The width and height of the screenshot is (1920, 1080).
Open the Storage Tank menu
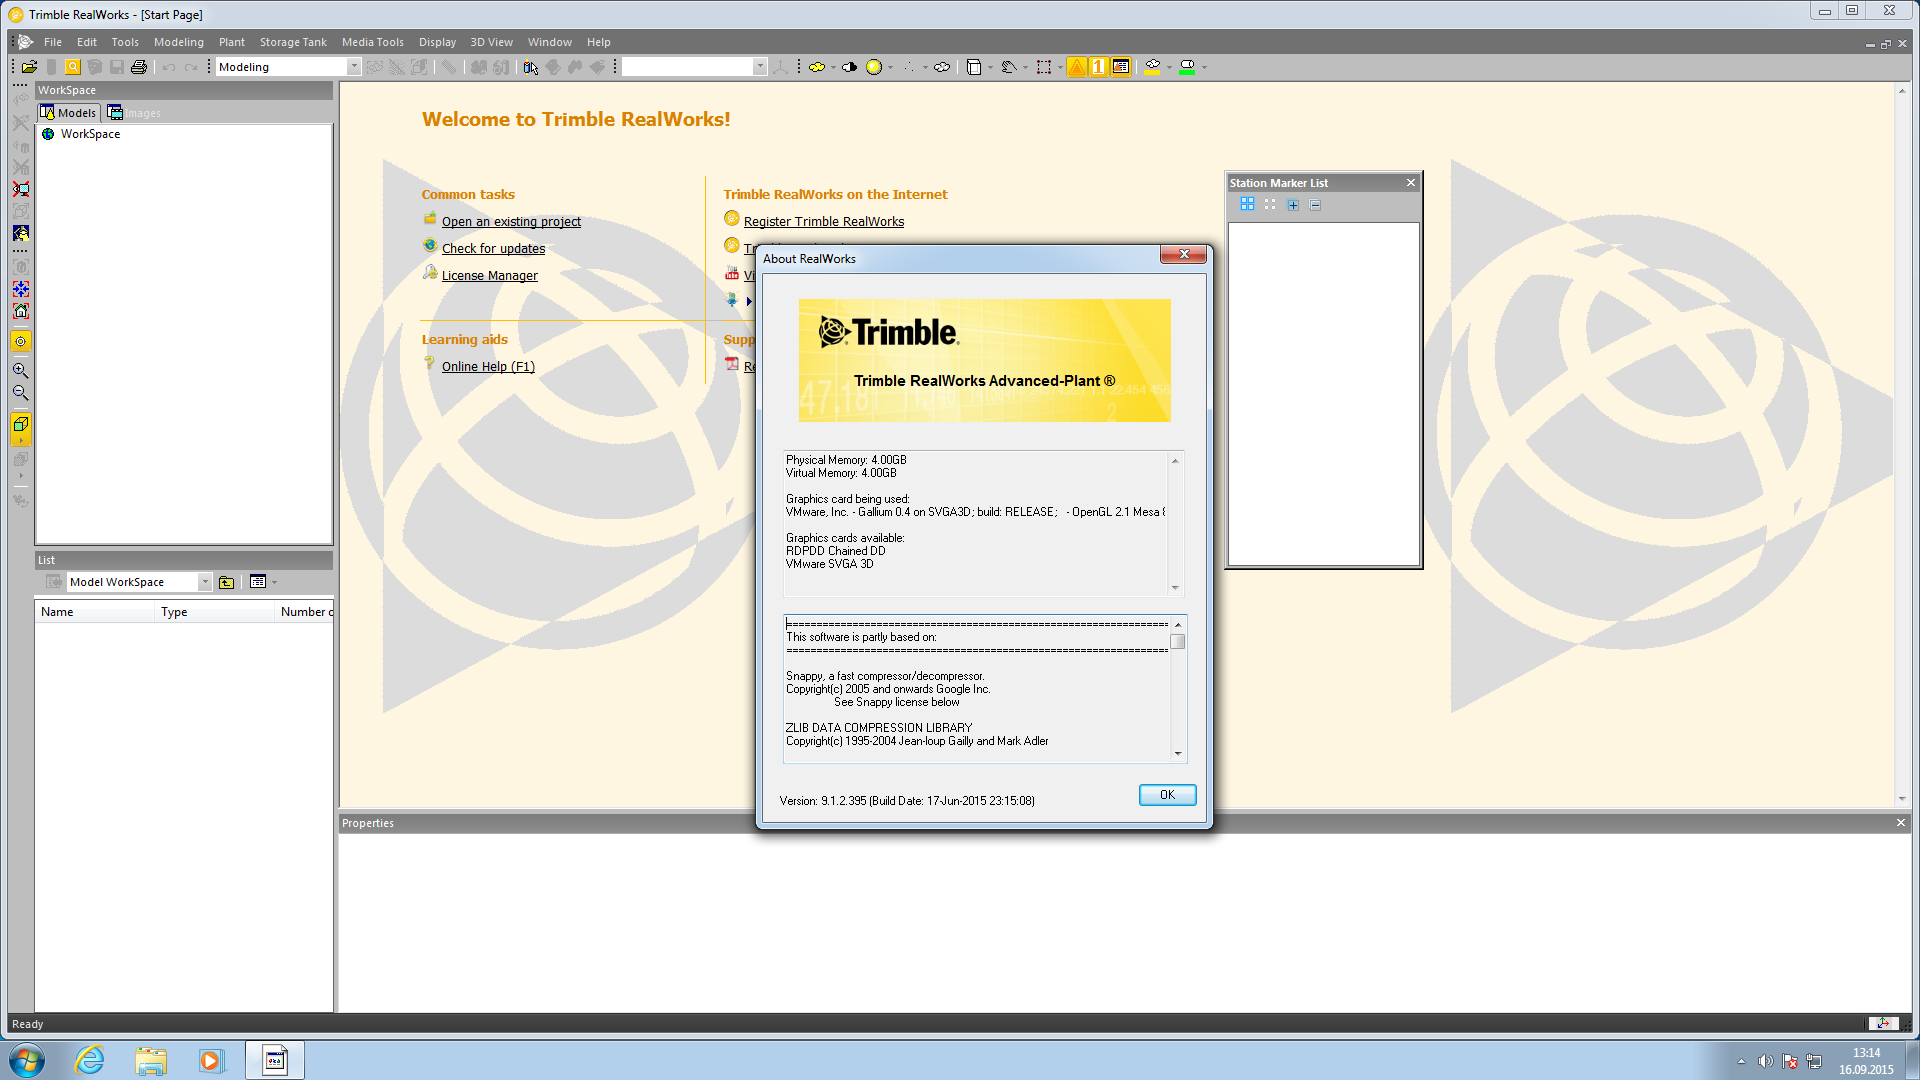click(293, 42)
